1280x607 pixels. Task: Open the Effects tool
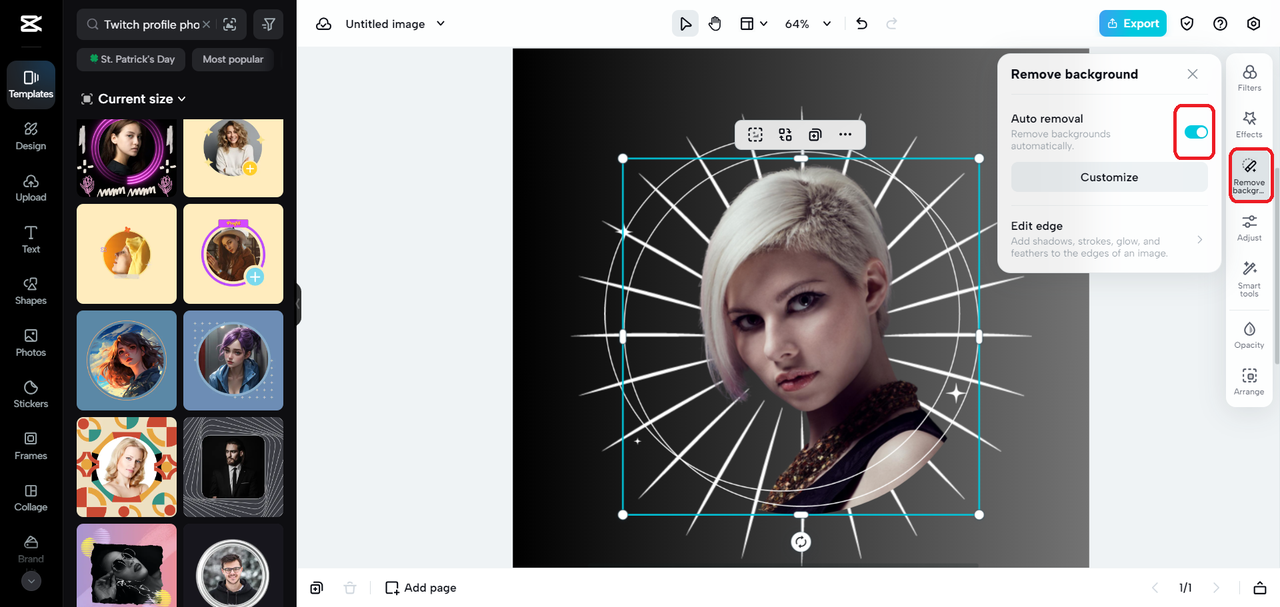pyautogui.click(x=1249, y=125)
